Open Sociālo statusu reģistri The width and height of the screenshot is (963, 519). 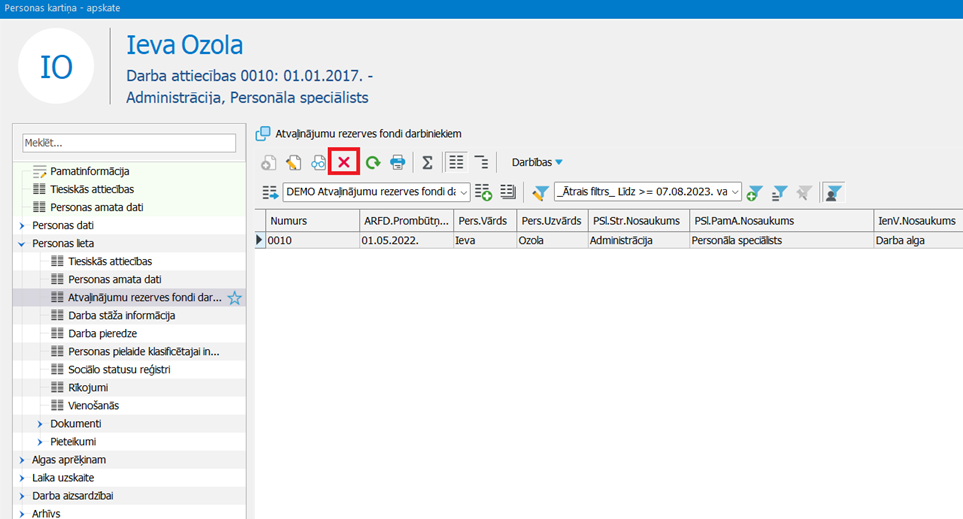pyautogui.click(x=119, y=369)
